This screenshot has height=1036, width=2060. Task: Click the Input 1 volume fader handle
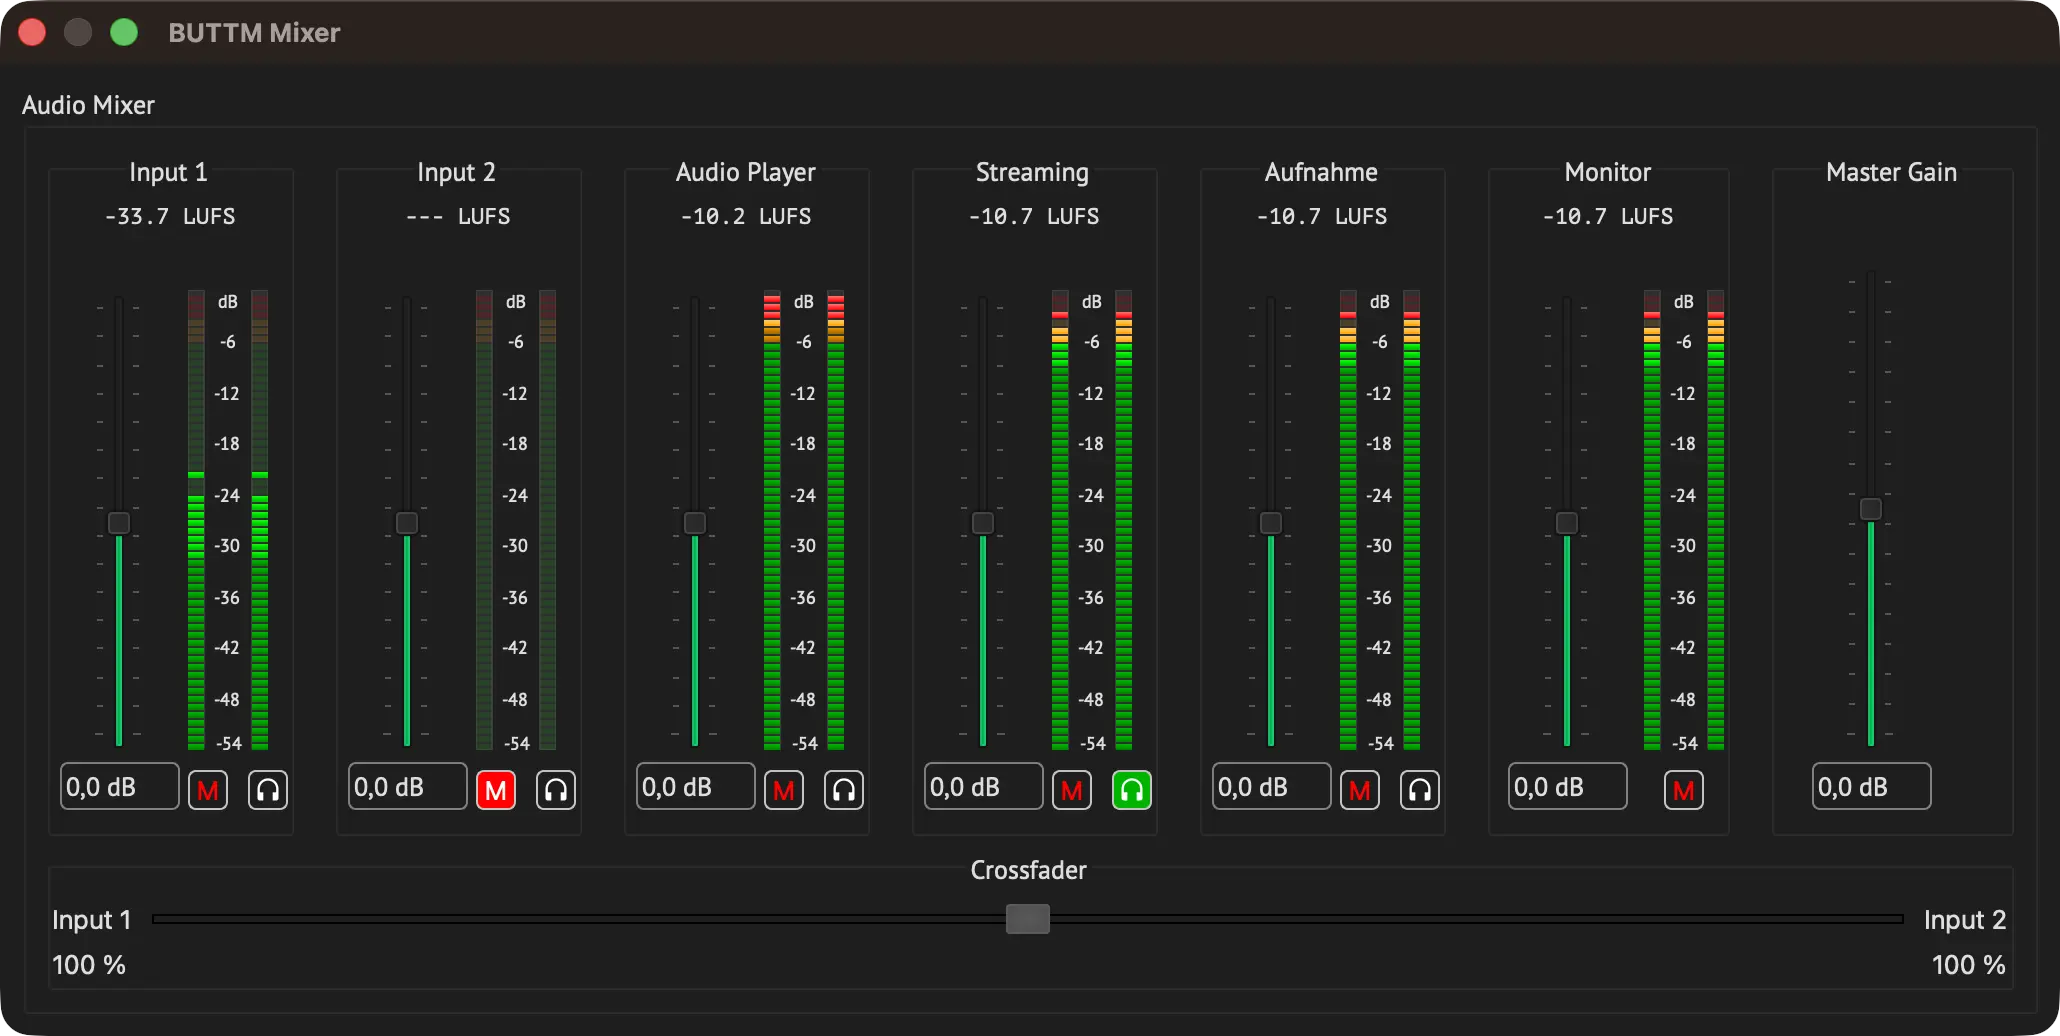(119, 523)
